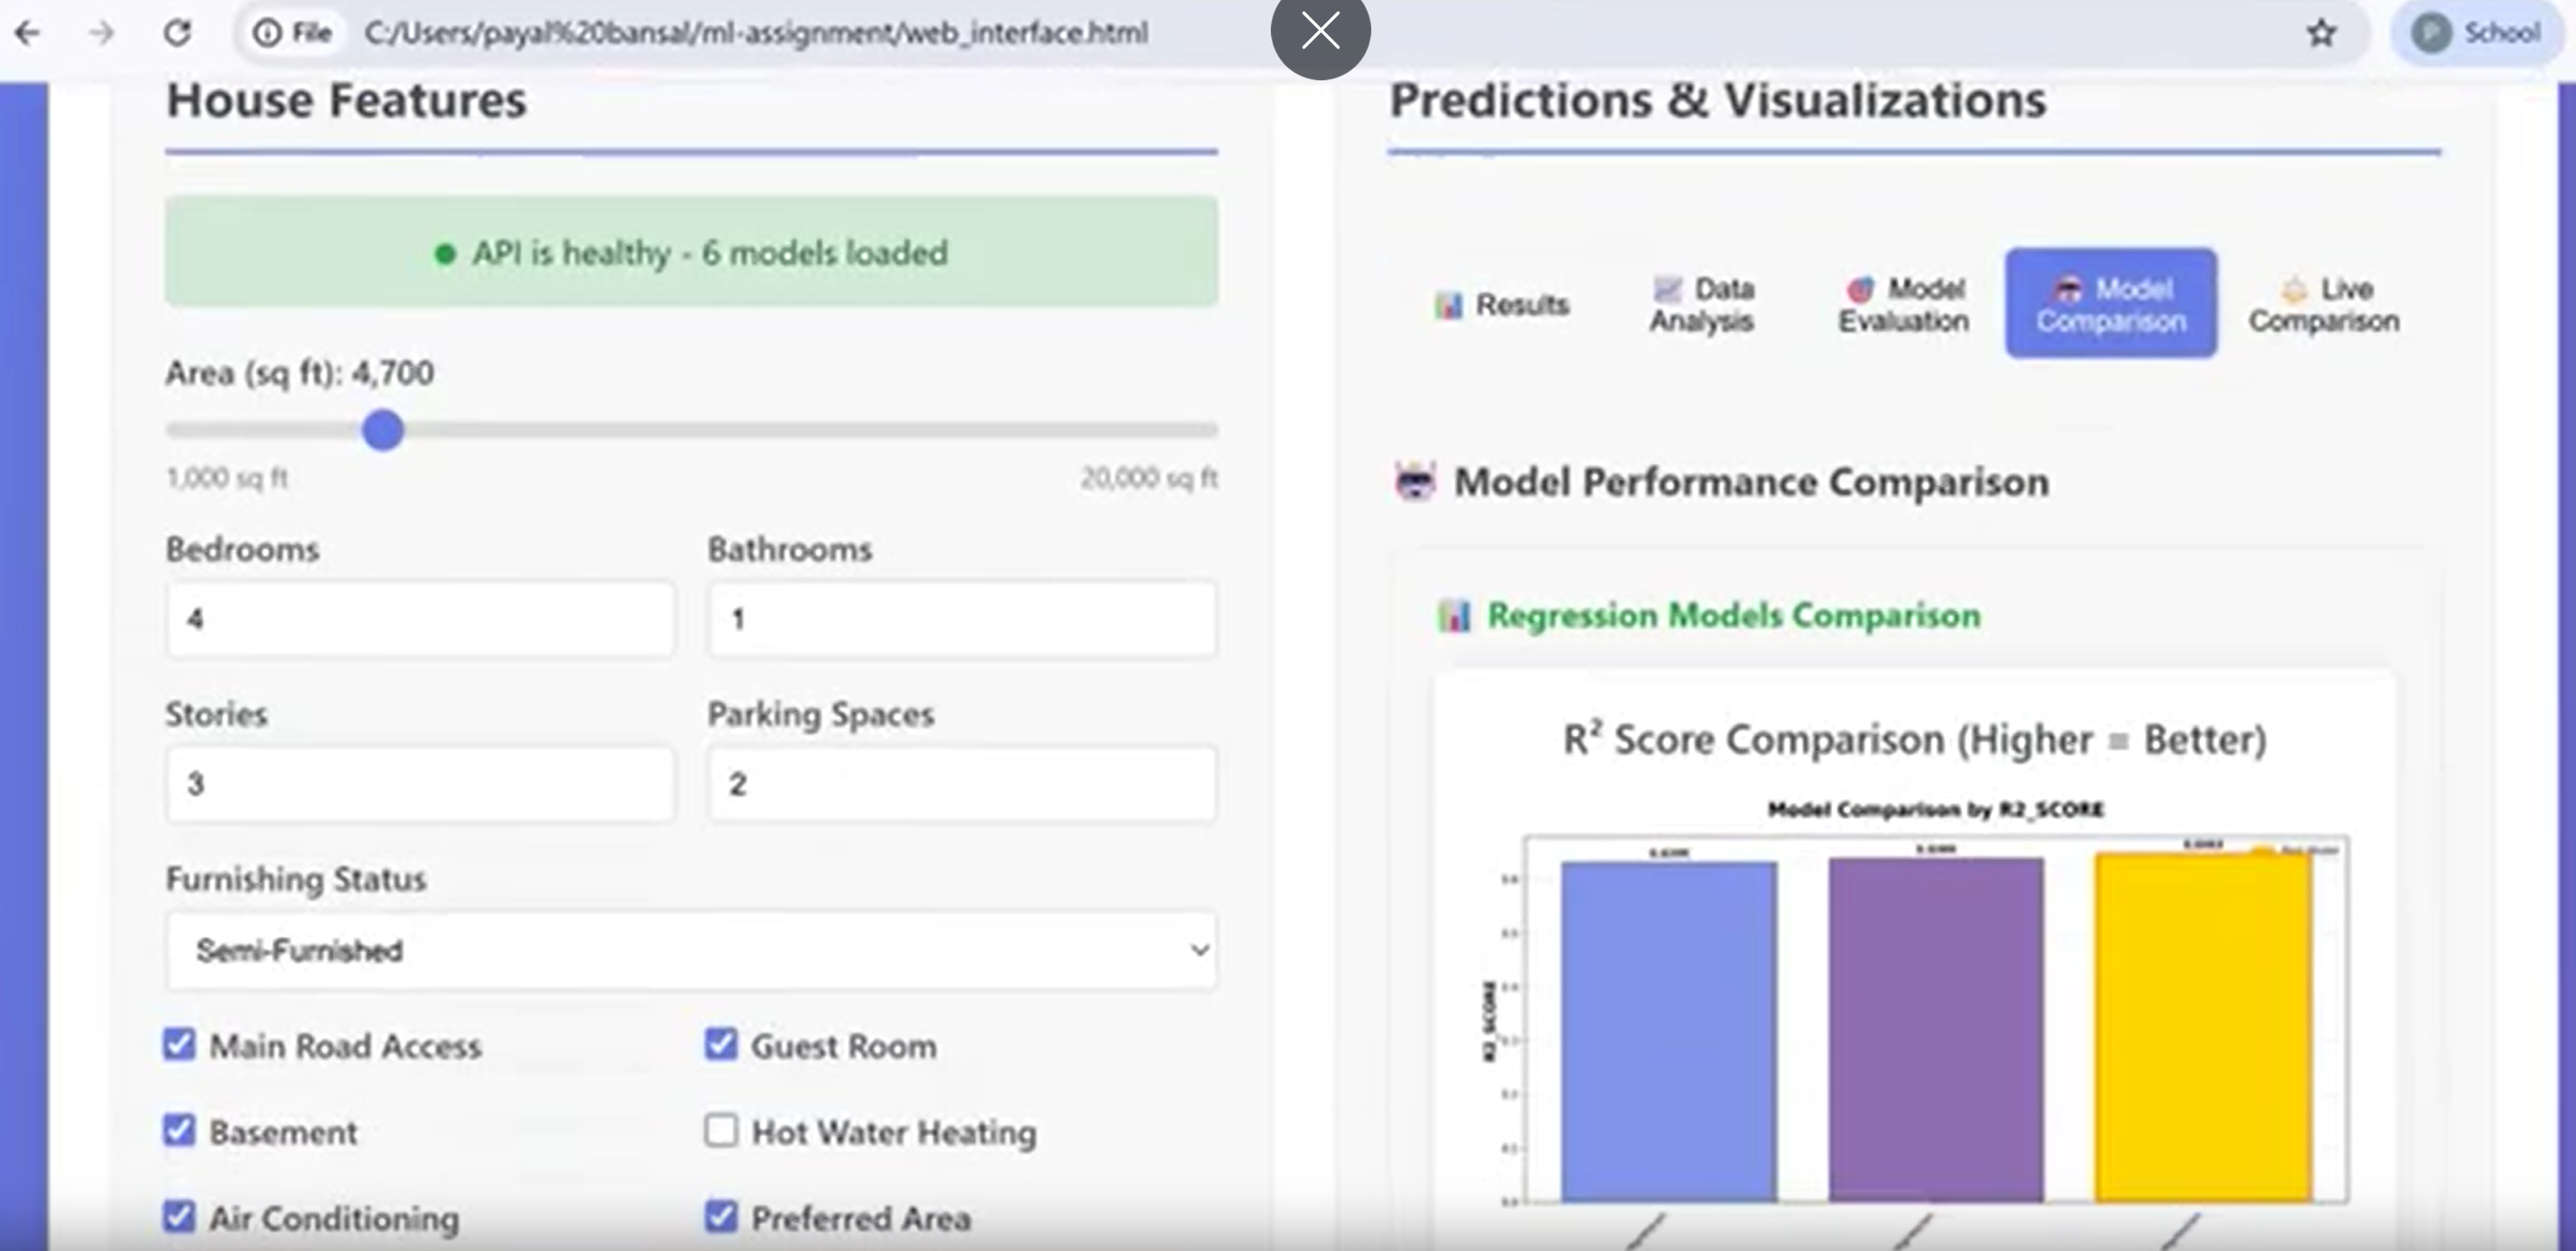Click the browser back arrow icon
This screenshot has width=2576, height=1251.
[28, 34]
